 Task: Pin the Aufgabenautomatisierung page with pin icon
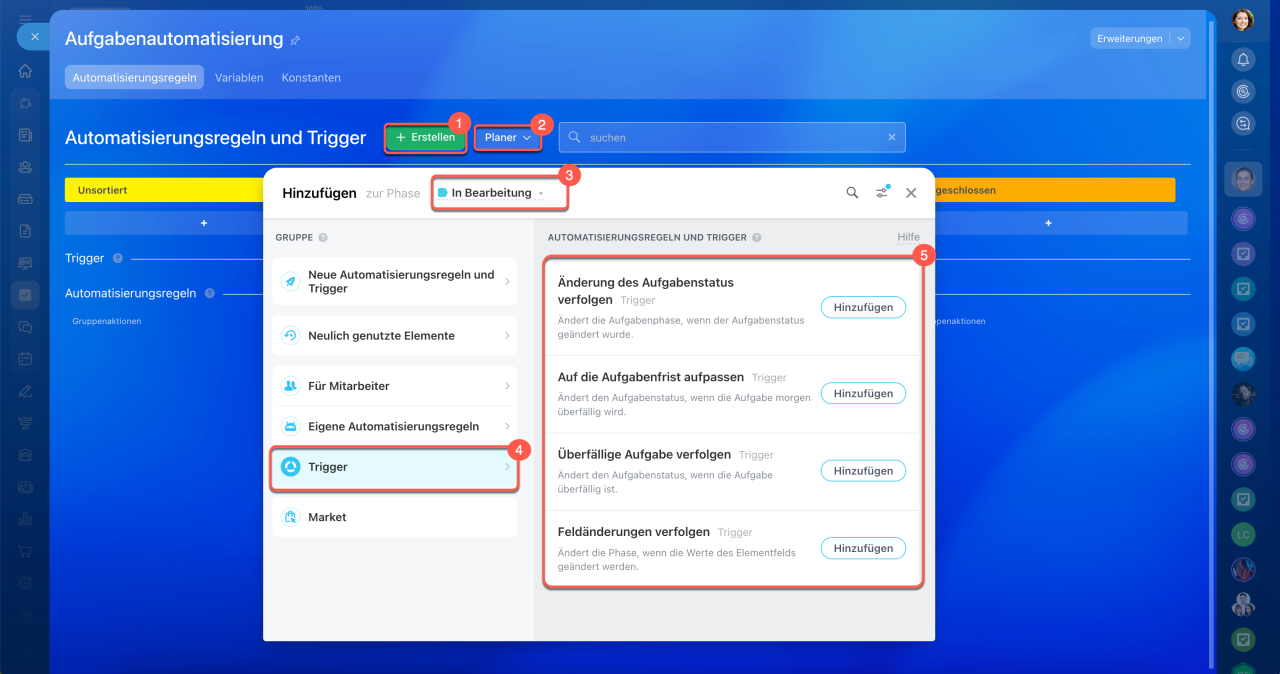click(295, 41)
